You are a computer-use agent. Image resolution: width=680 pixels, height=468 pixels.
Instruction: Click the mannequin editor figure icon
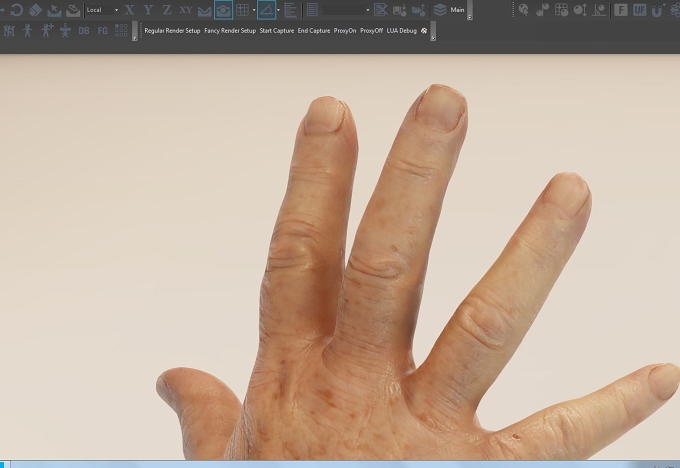coord(9,31)
